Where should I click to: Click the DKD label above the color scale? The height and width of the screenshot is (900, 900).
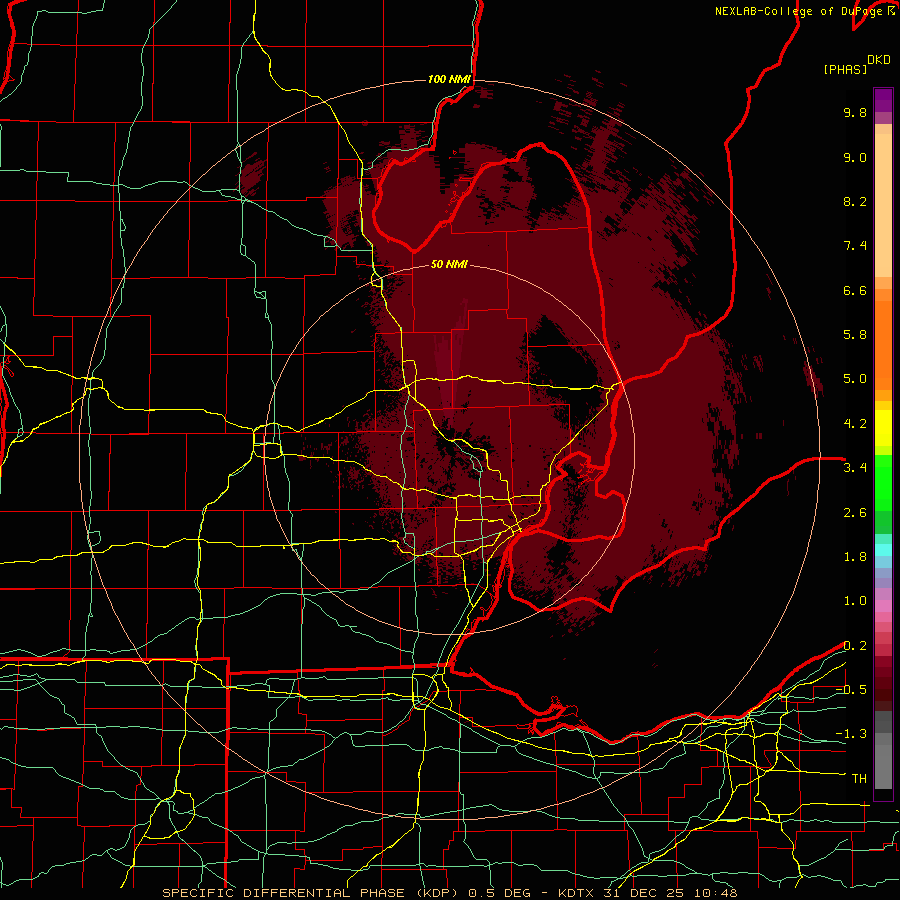879,60
